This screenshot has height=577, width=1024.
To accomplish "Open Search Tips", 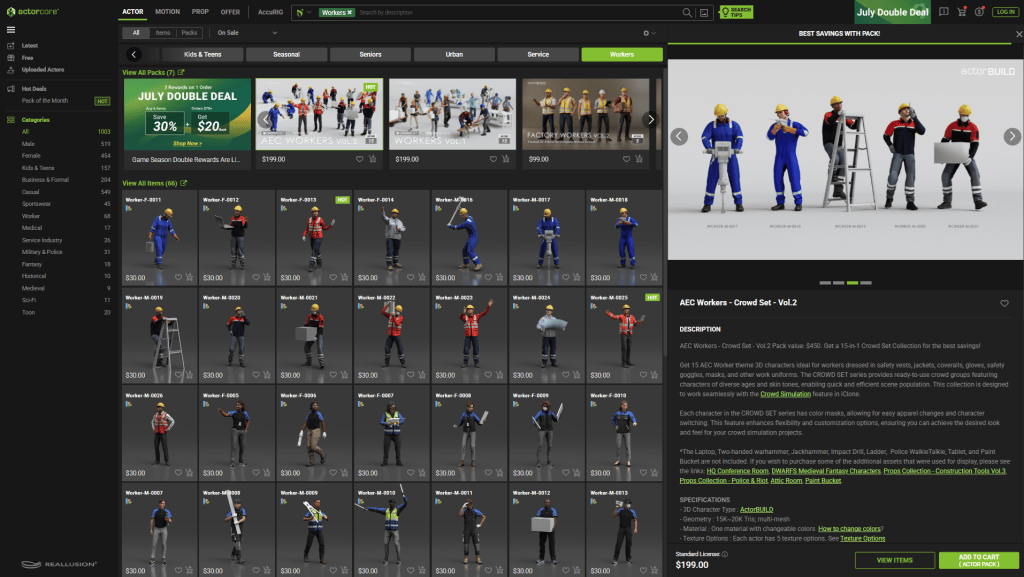I will (x=736, y=12).
